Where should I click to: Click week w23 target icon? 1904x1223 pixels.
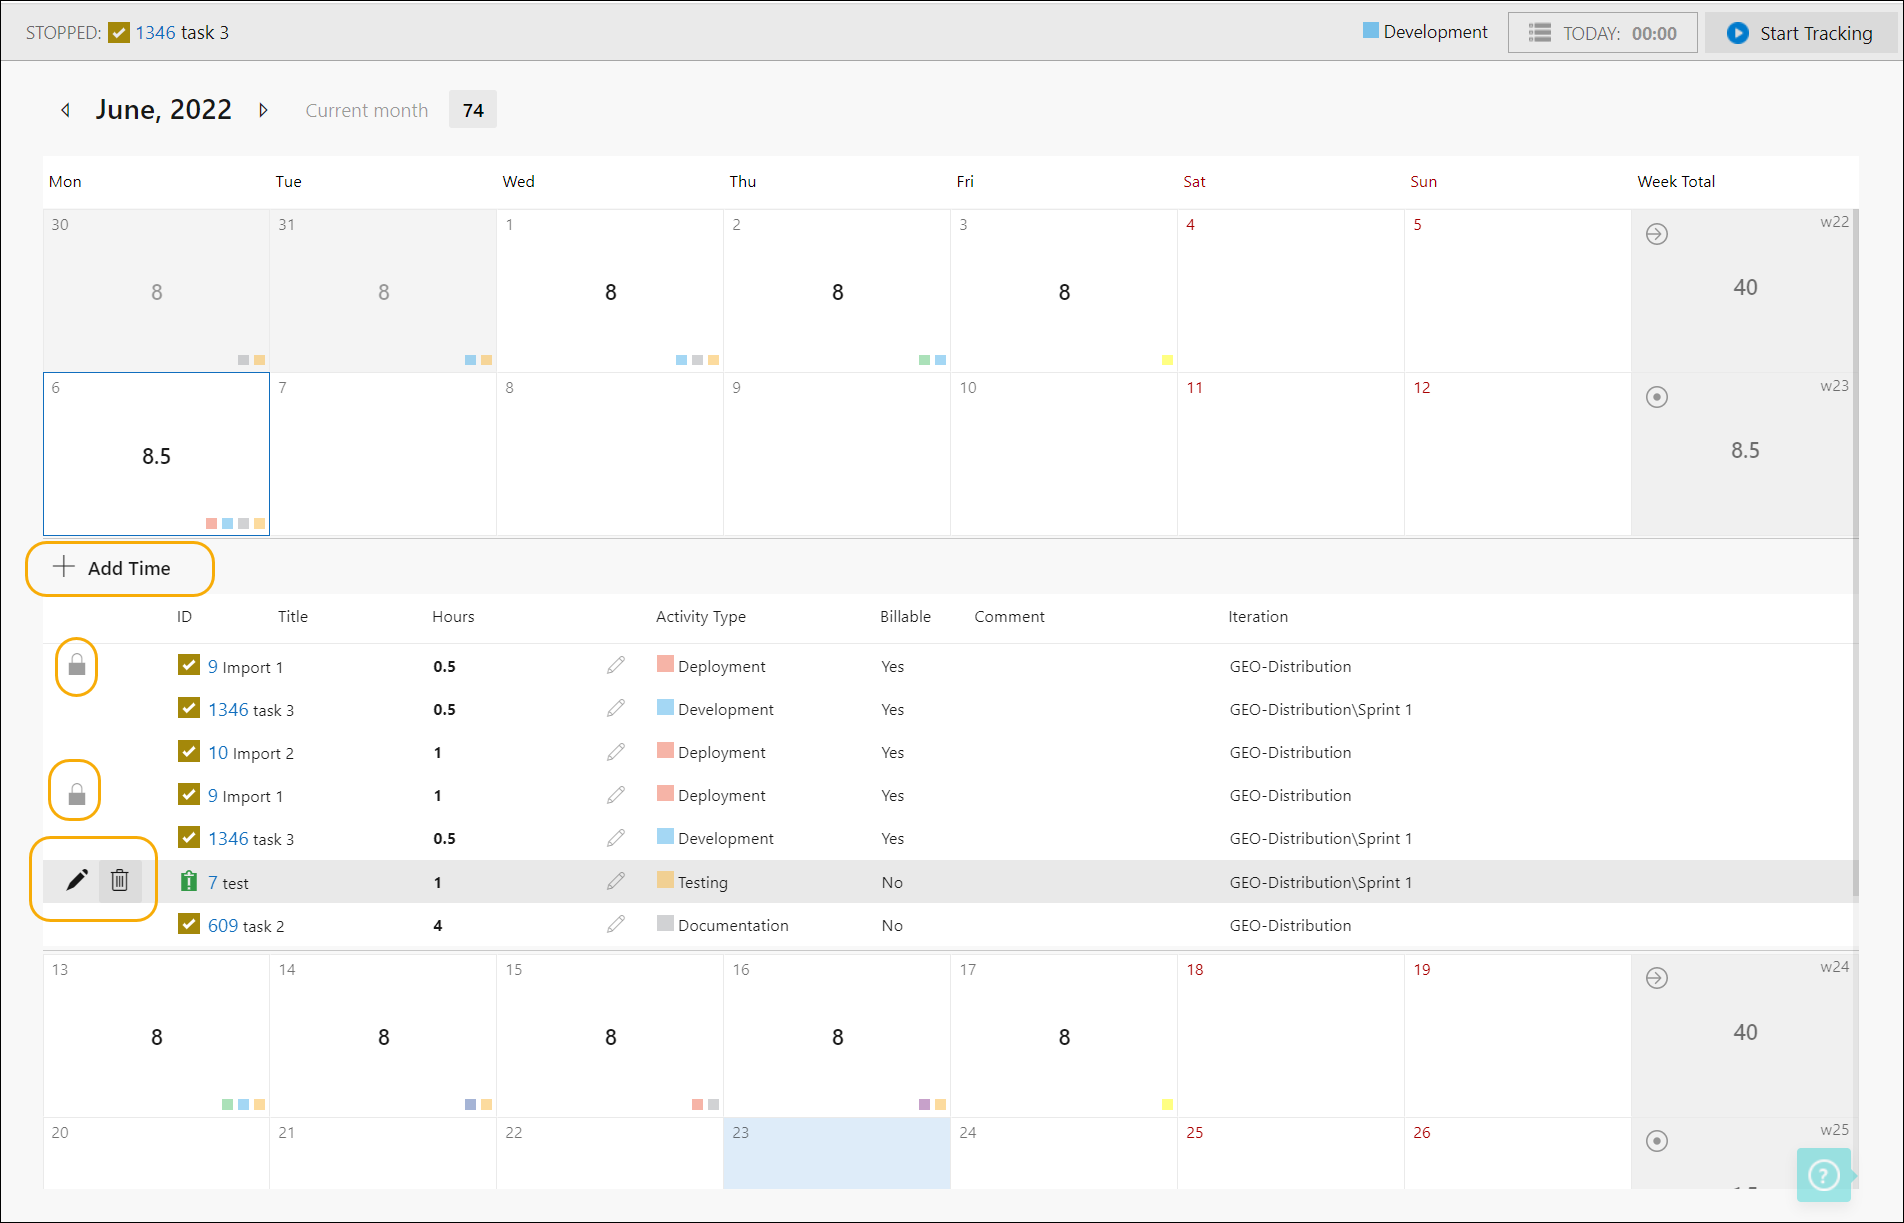(1657, 397)
